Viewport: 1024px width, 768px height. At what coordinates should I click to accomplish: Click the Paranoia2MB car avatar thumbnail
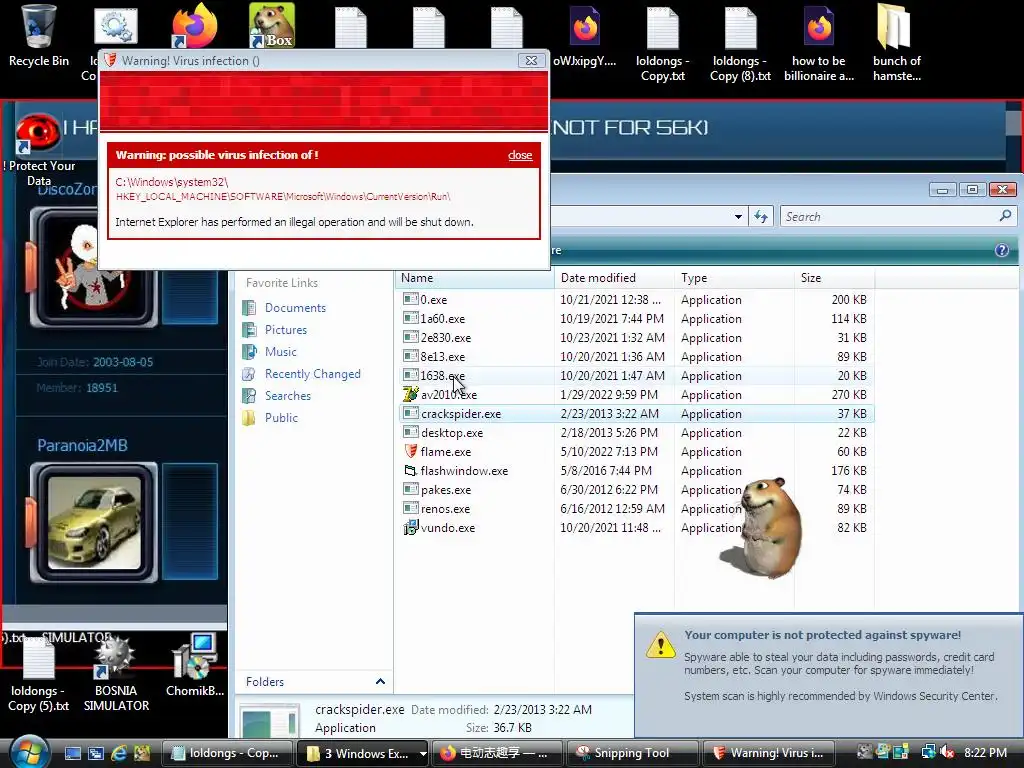pyautogui.click(x=94, y=522)
